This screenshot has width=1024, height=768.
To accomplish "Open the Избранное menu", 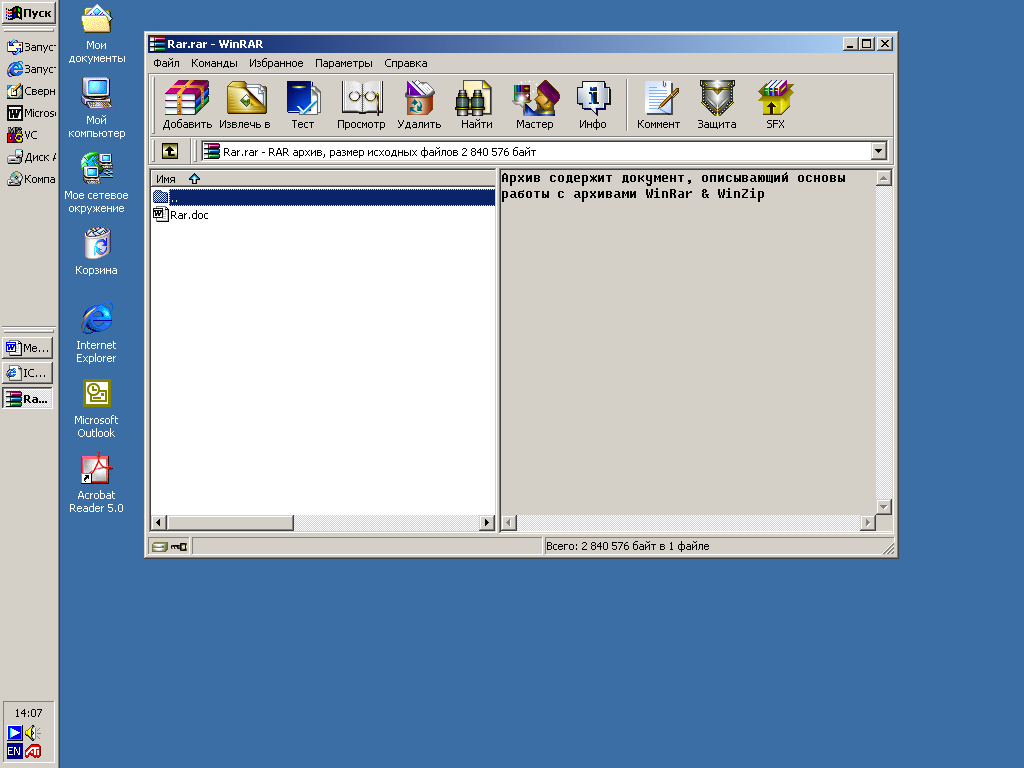I will pyautogui.click(x=276, y=63).
